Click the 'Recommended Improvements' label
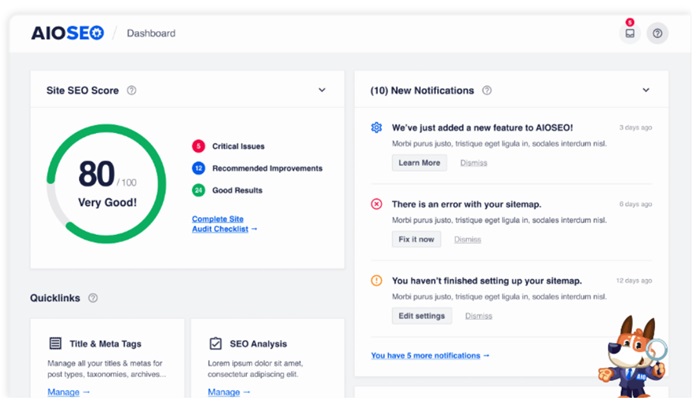 coord(267,168)
